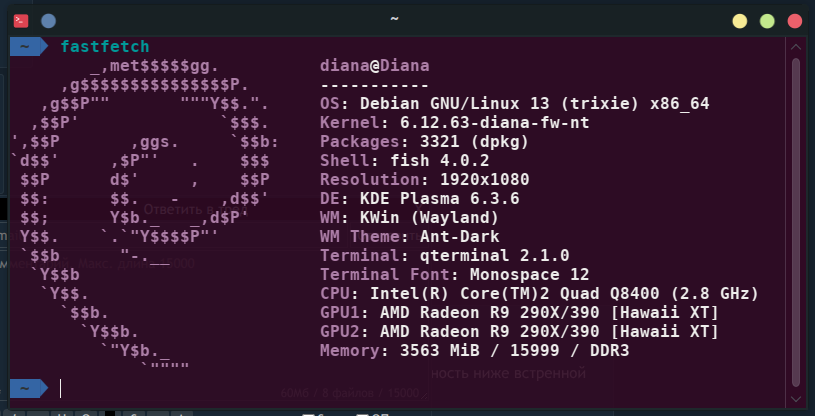Close the terminal with the red button
This screenshot has height=416, width=815.
[795, 21]
